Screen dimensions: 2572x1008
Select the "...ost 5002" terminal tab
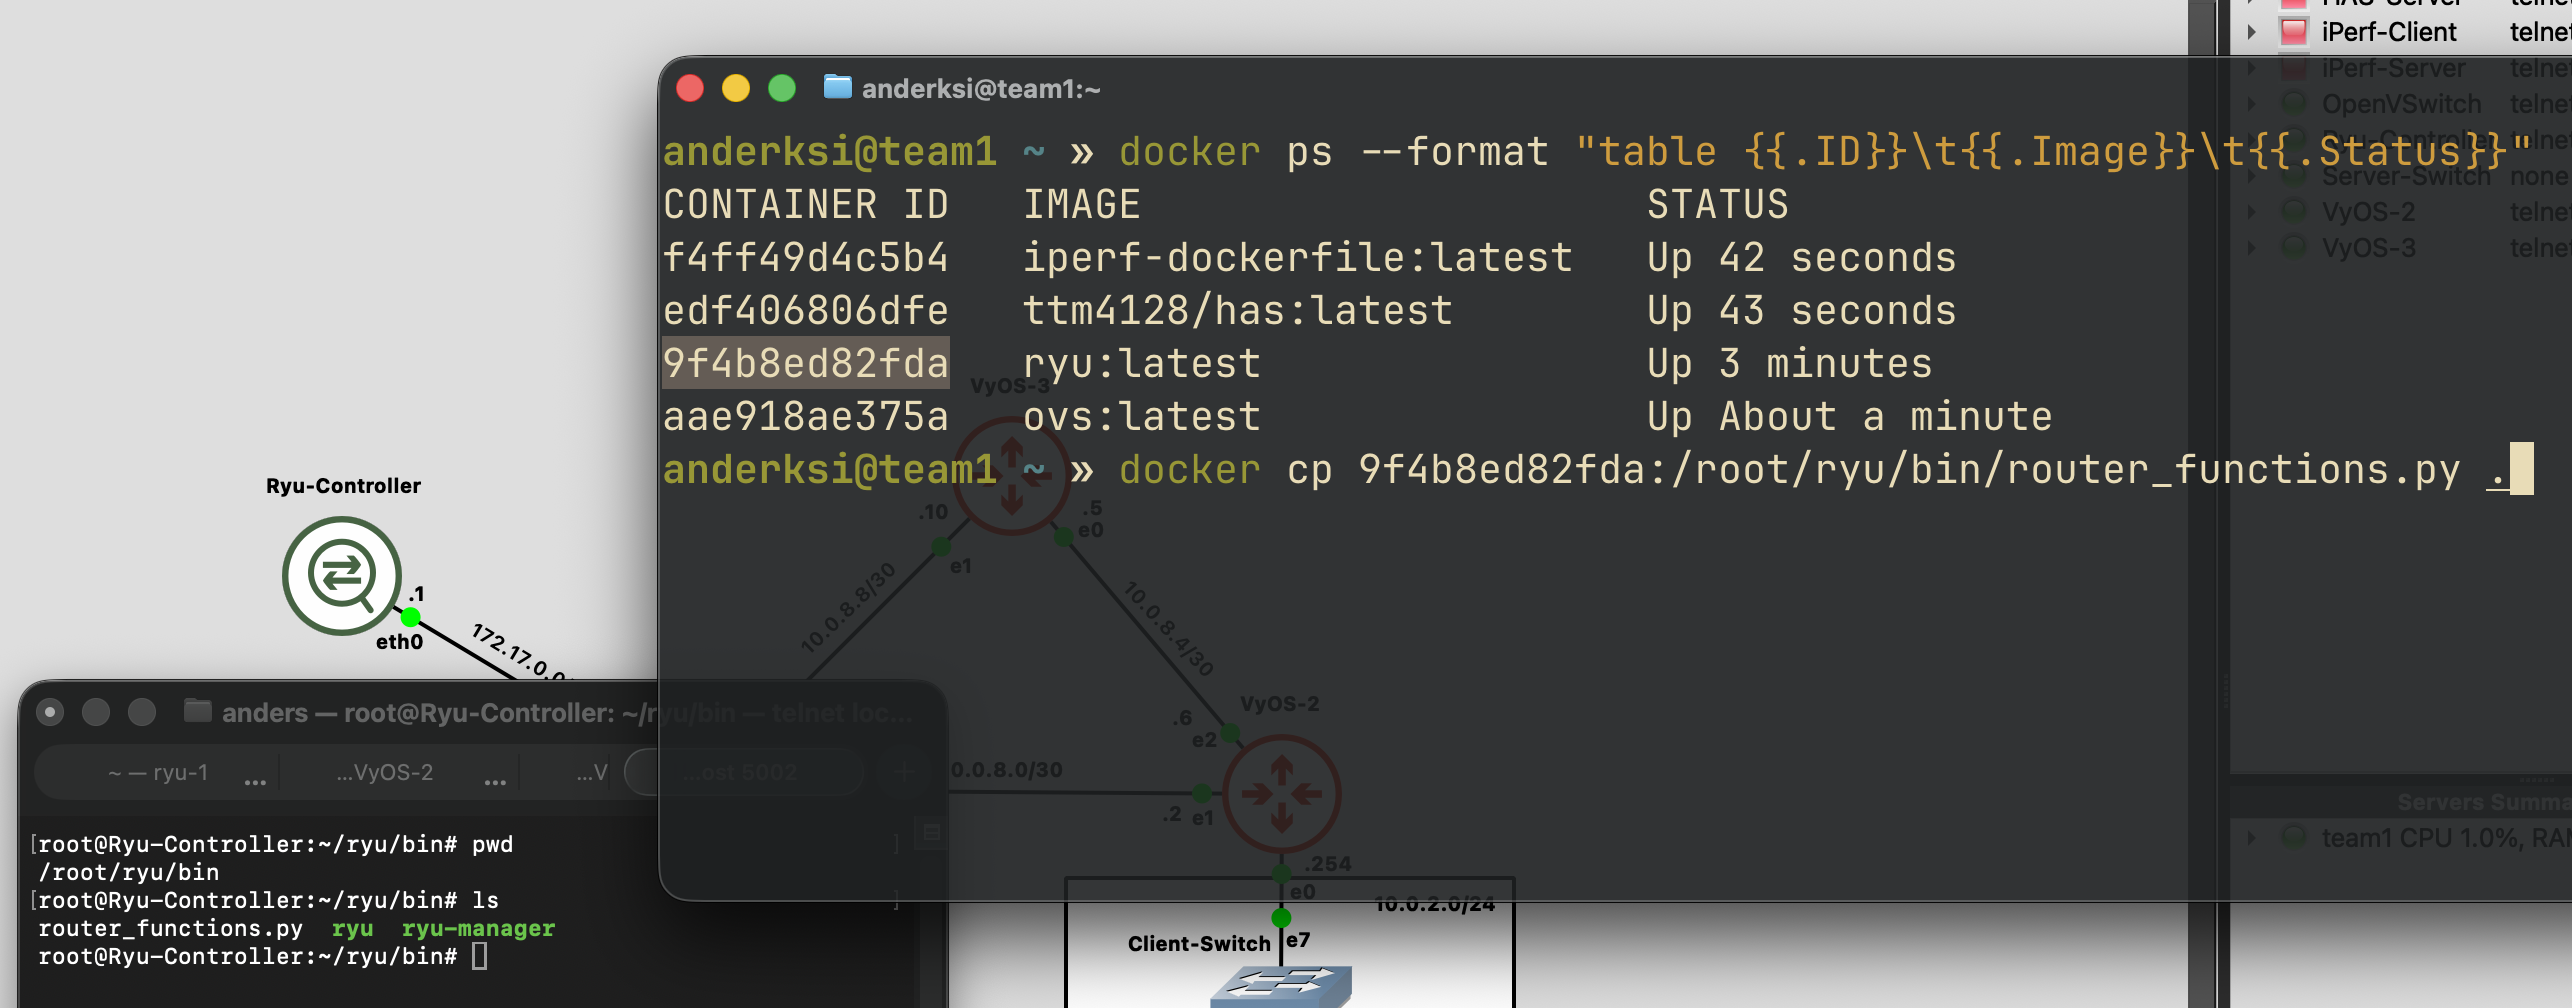(742, 772)
